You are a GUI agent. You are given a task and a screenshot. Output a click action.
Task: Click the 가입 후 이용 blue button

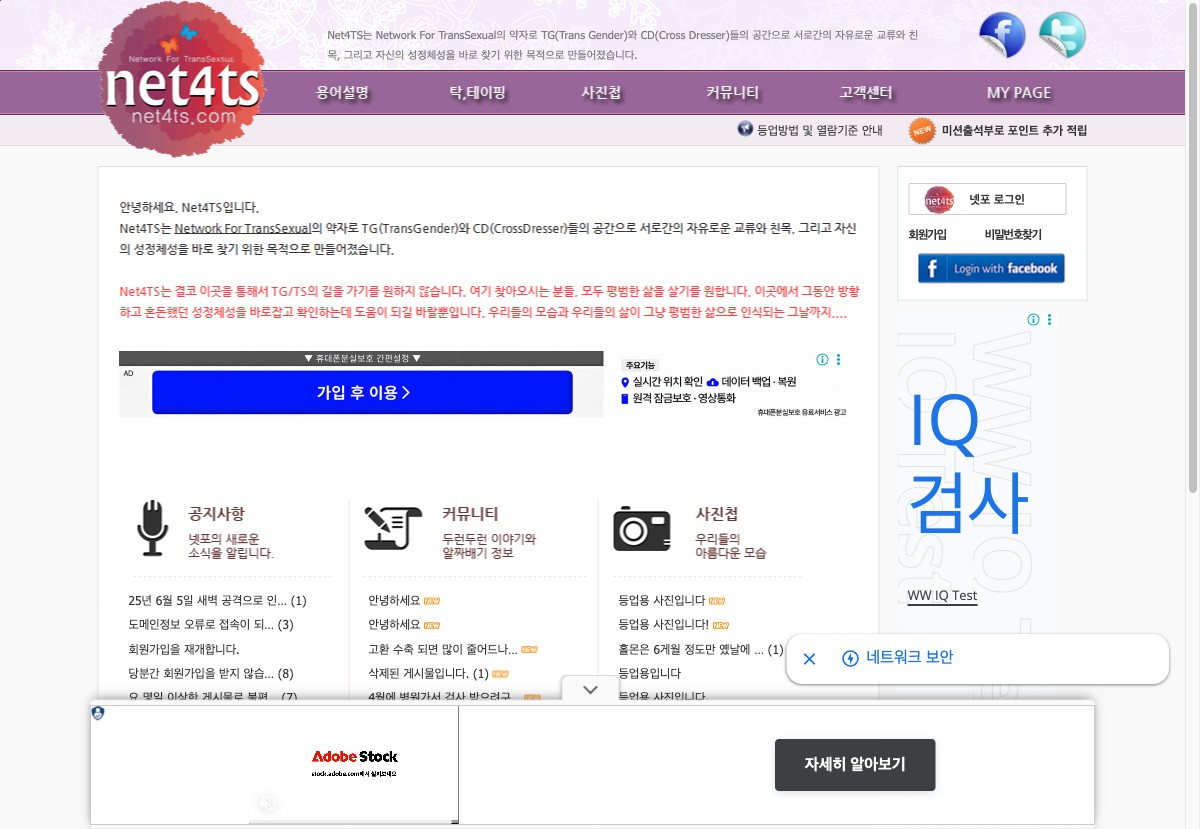tap(362, 392)
